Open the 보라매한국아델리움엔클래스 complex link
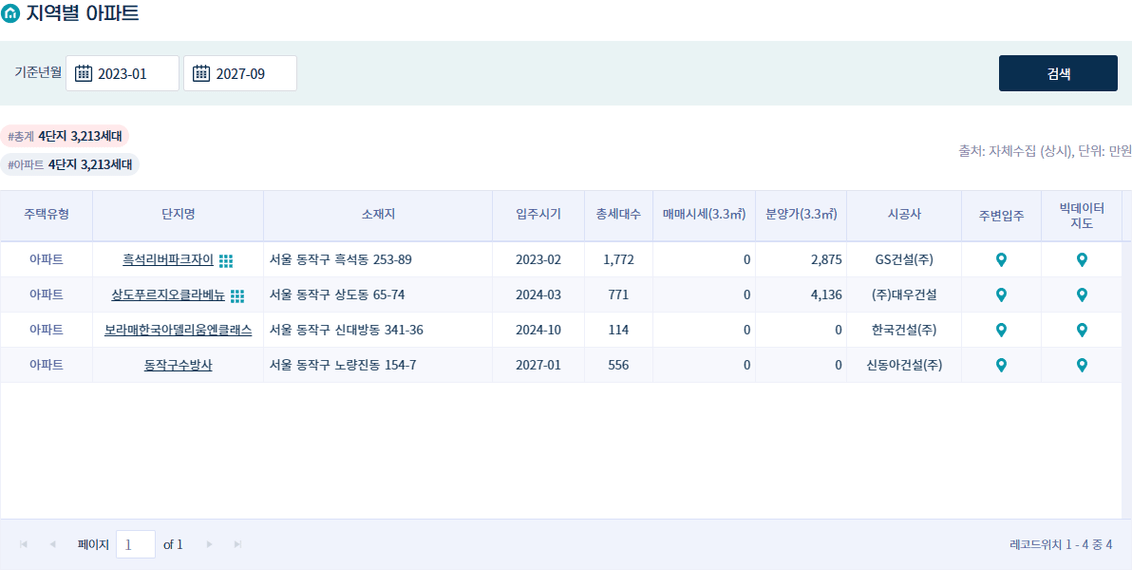This screenshot has width=1132, height=570. [x=178, y=330]
